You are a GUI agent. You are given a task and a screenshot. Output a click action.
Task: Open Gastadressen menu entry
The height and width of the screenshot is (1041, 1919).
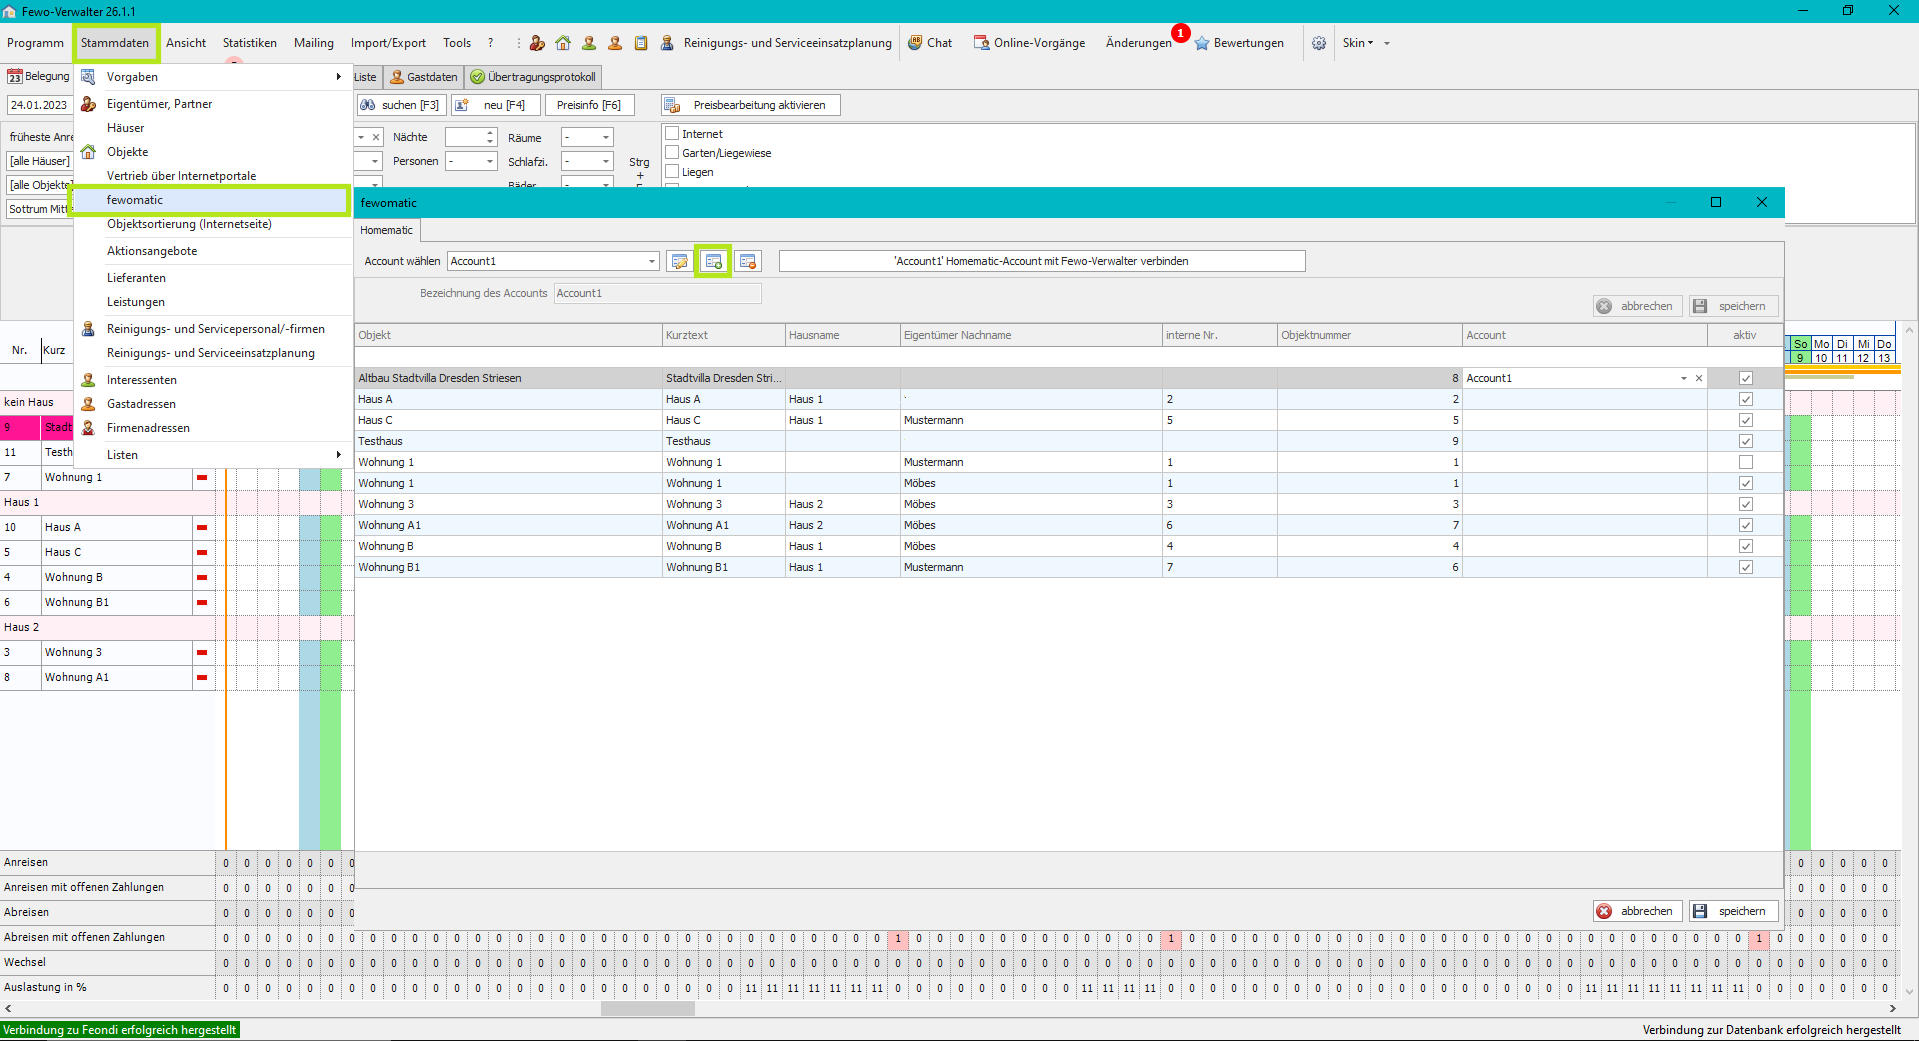(x=141, y=404)
